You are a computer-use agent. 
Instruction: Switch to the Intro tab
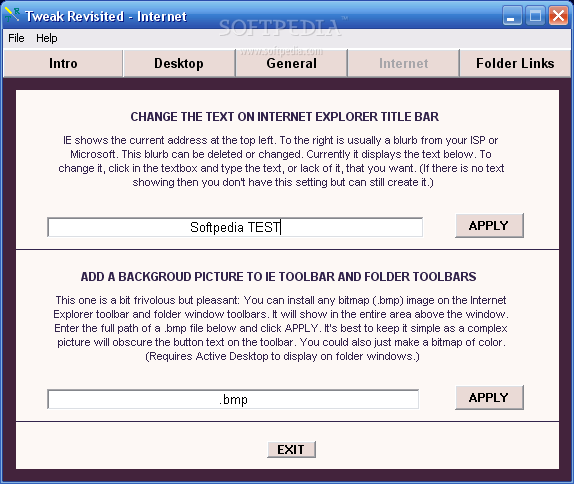point(63,63)
